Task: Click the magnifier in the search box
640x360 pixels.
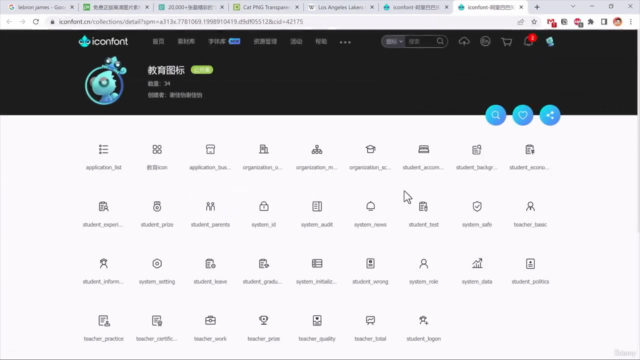Action: [440, 41]
